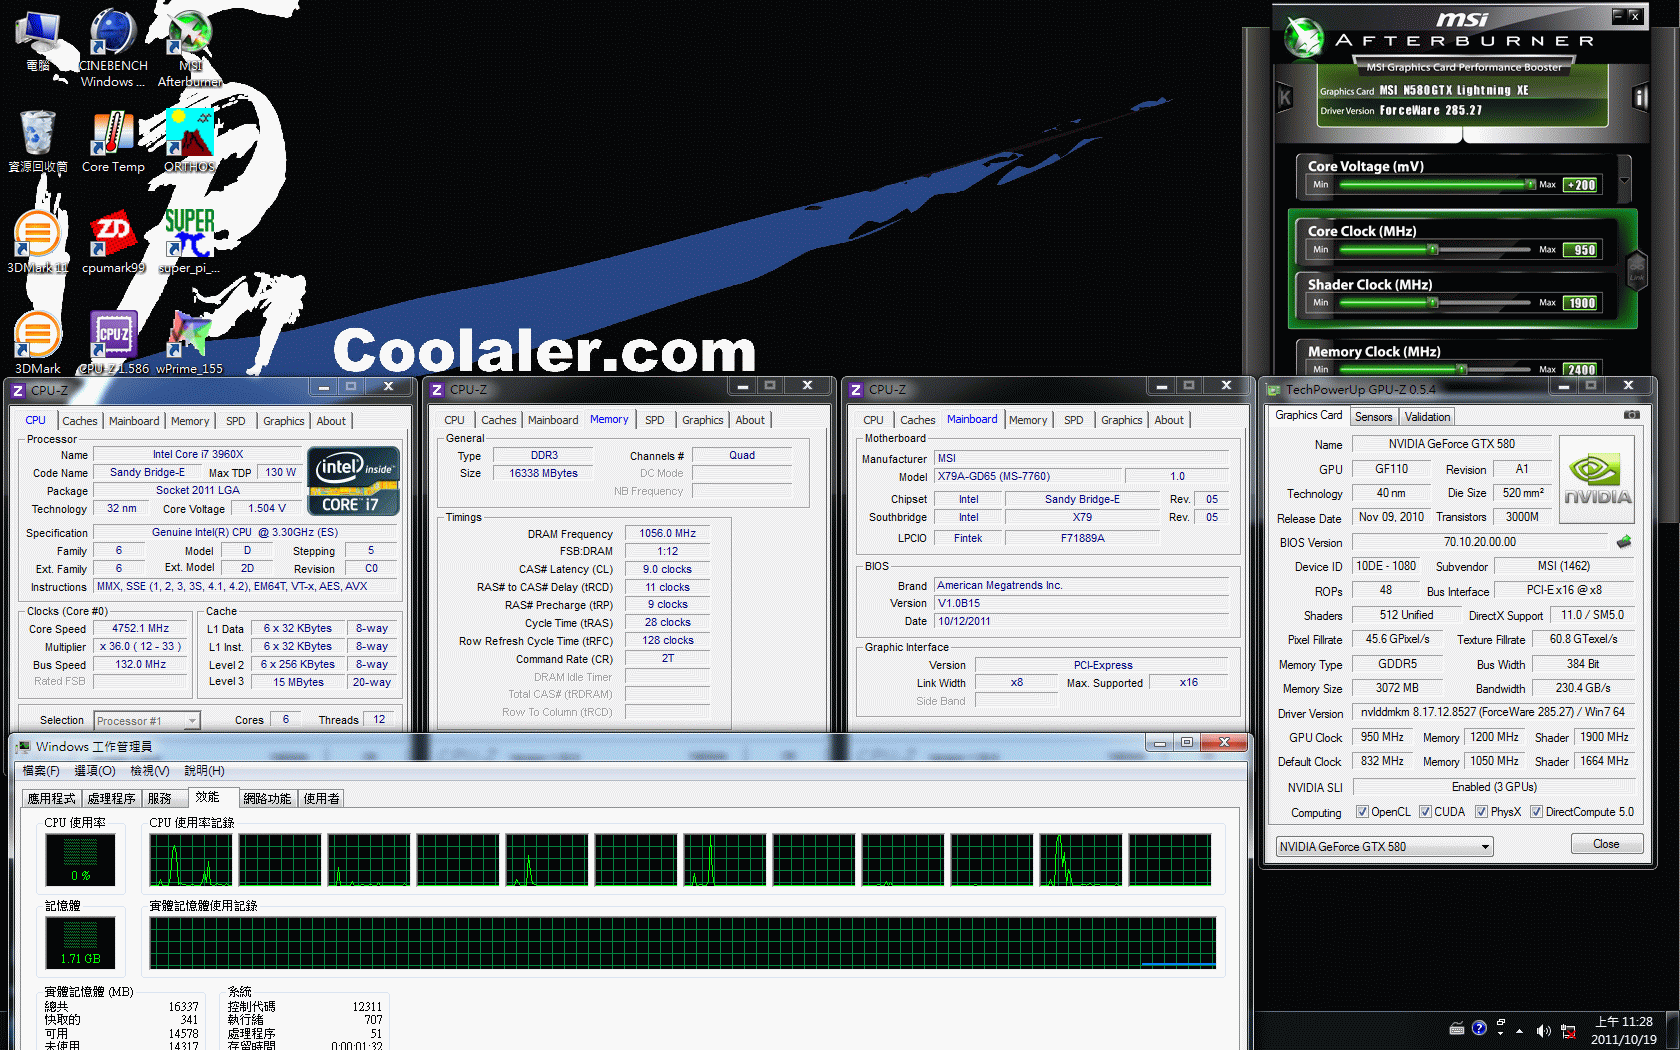Click the GPU-Z BIOS save chip icon
The width and height of the screenshot is (1680, 1050).
pos(1624,542)
